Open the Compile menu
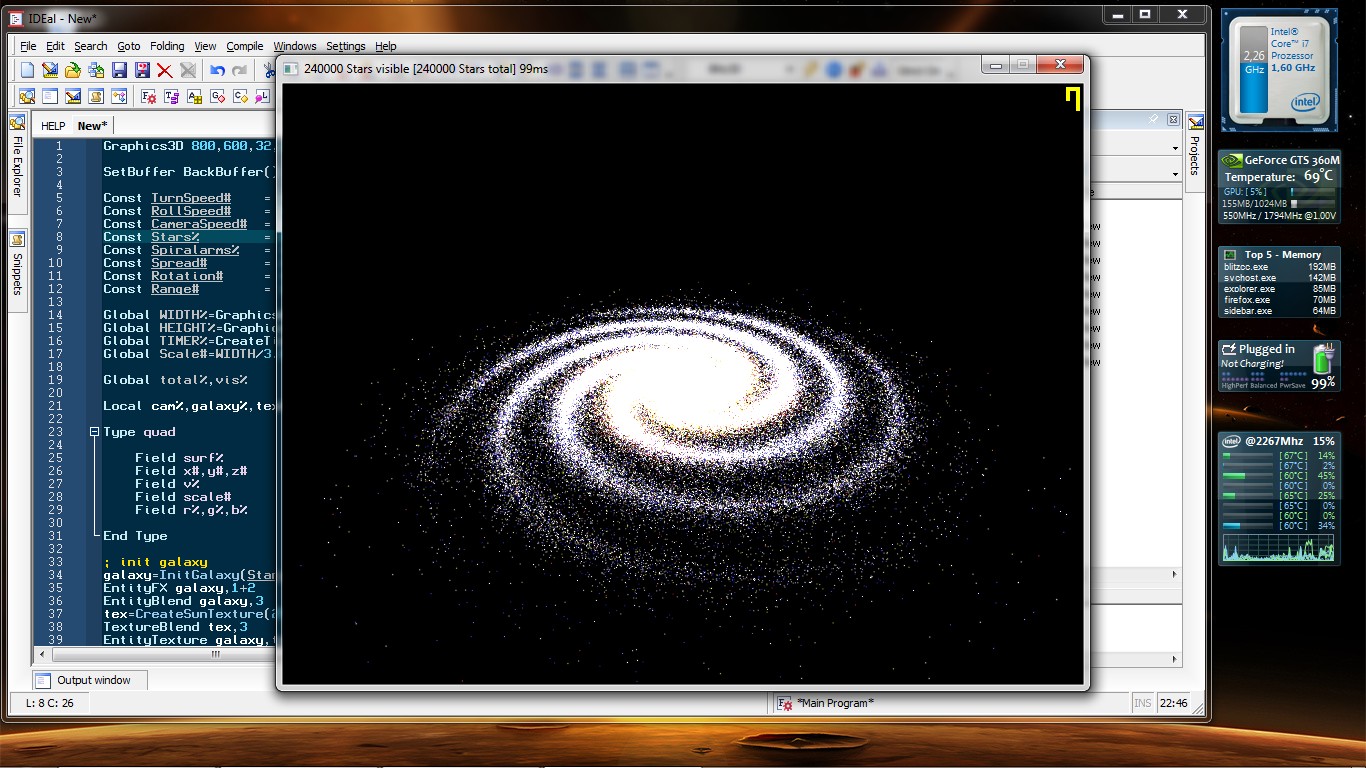The width and height of the screenshot is (1366, 768). point(244,46)
